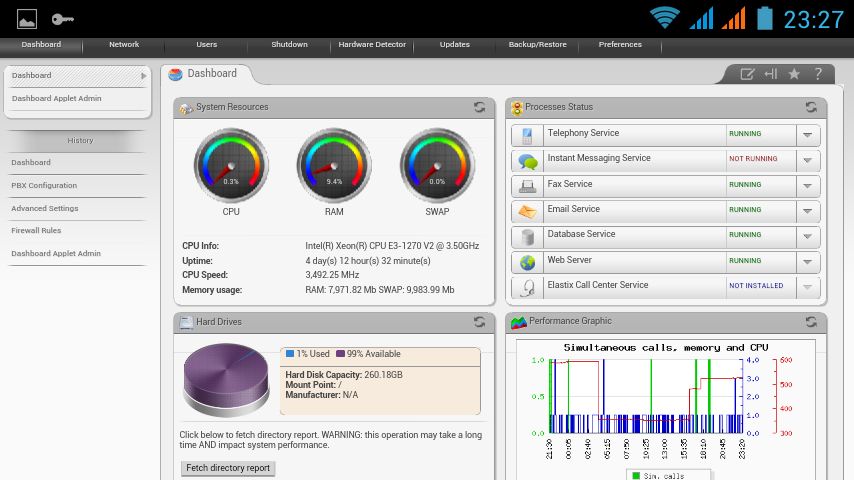Open the Network menu
The image size is (854, 480).
[124, 45]
